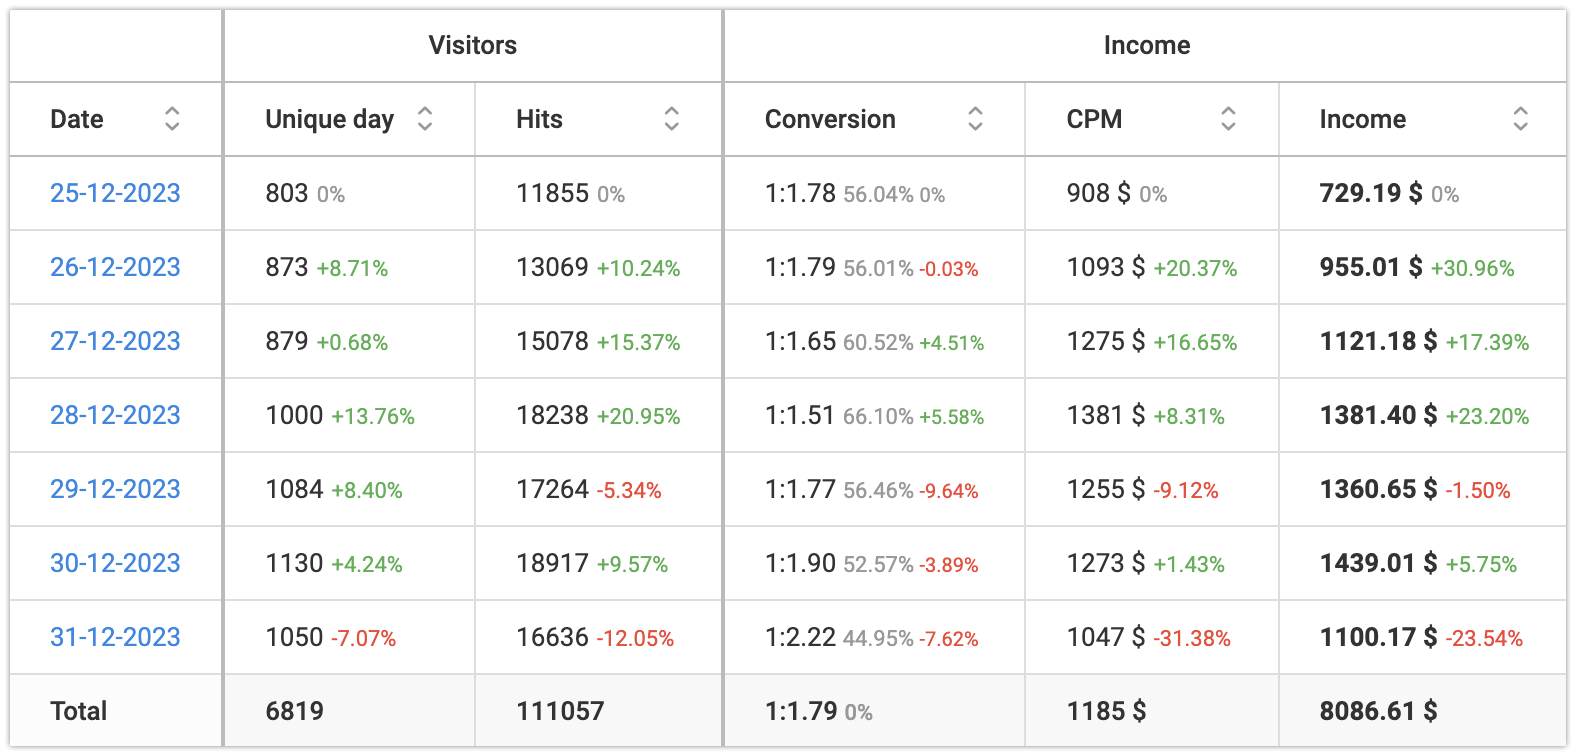Viewport: 1576px width, 756px height.
Task: Select conversion ratio 1:1.79 for 26-12-2023
Action: (800, 267)
